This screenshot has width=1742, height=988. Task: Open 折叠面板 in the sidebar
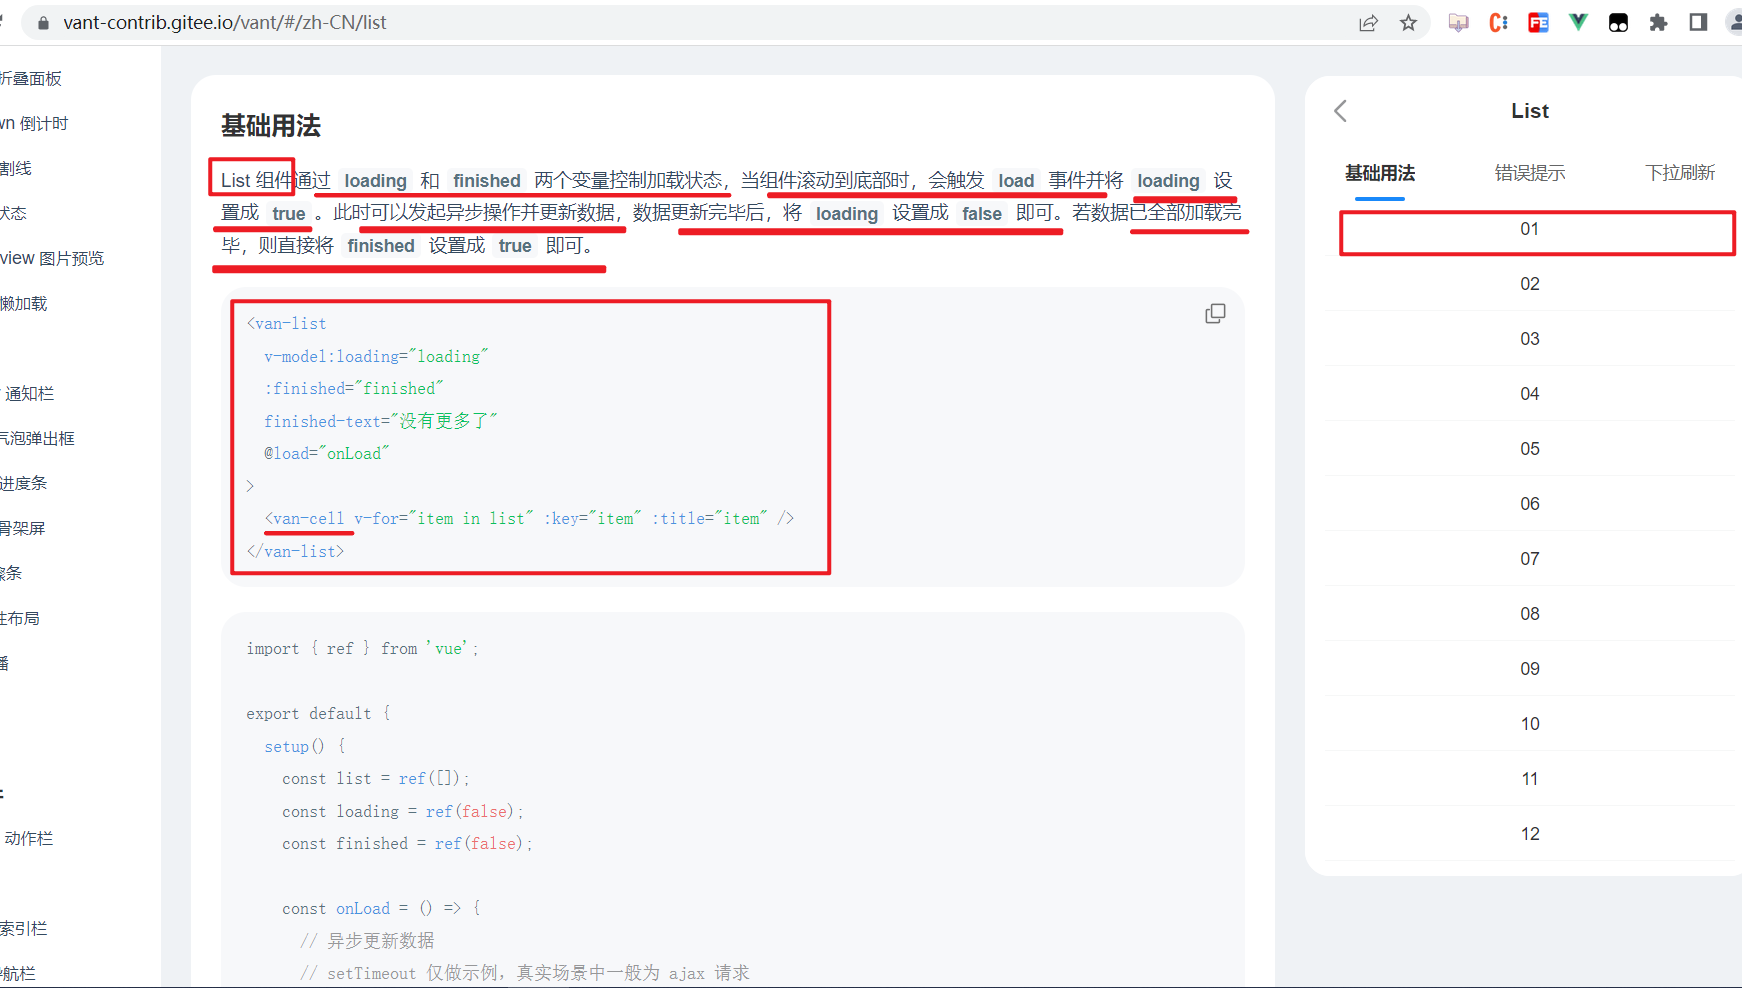pos(31,78)
